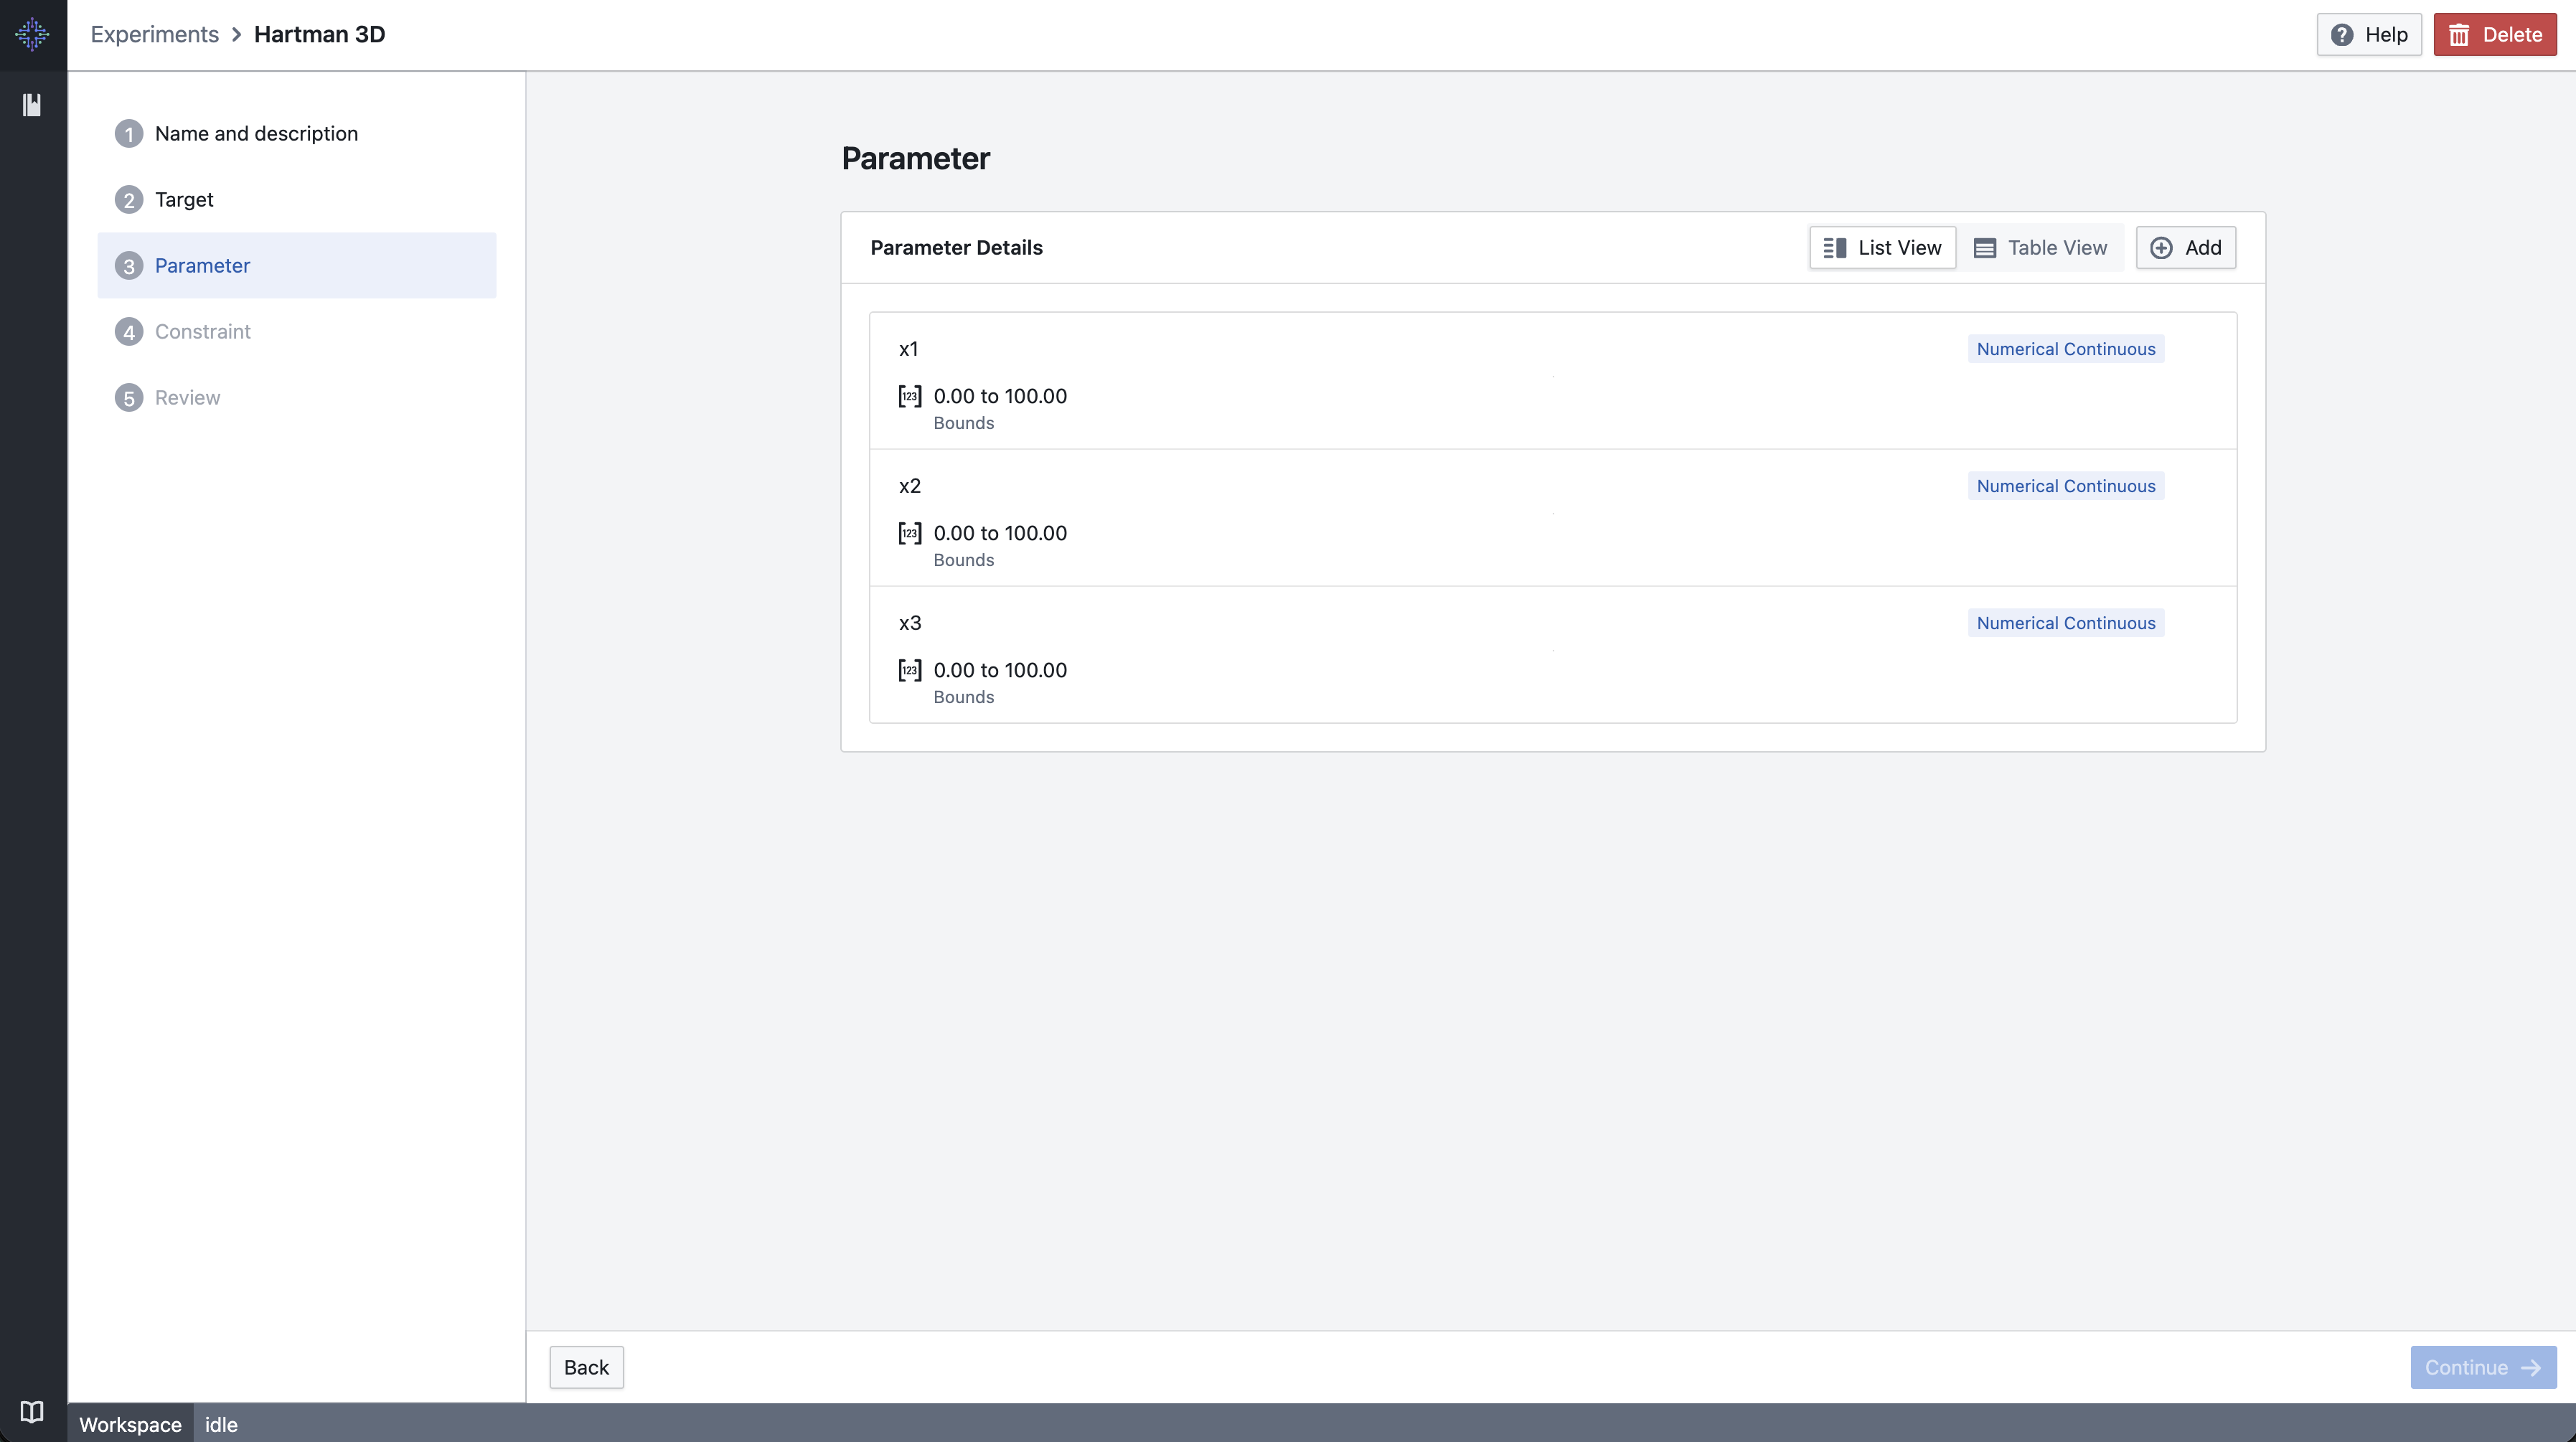
Task: Click Back to return to Target step
Action: (586, 1367)
